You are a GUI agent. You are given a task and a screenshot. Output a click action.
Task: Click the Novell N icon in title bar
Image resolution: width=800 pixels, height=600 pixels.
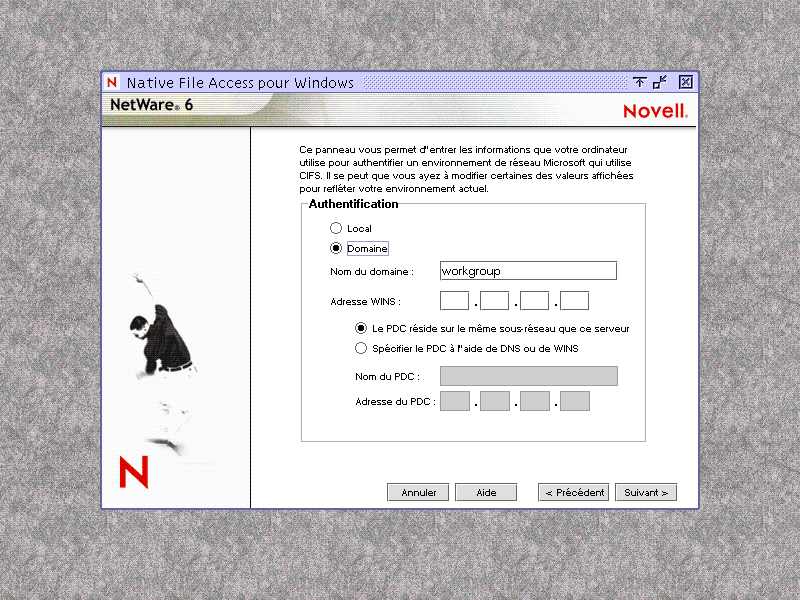112,82
